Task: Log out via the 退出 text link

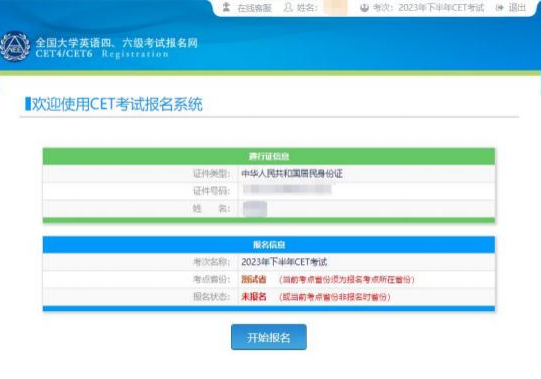Action: [x=517, y=7]
